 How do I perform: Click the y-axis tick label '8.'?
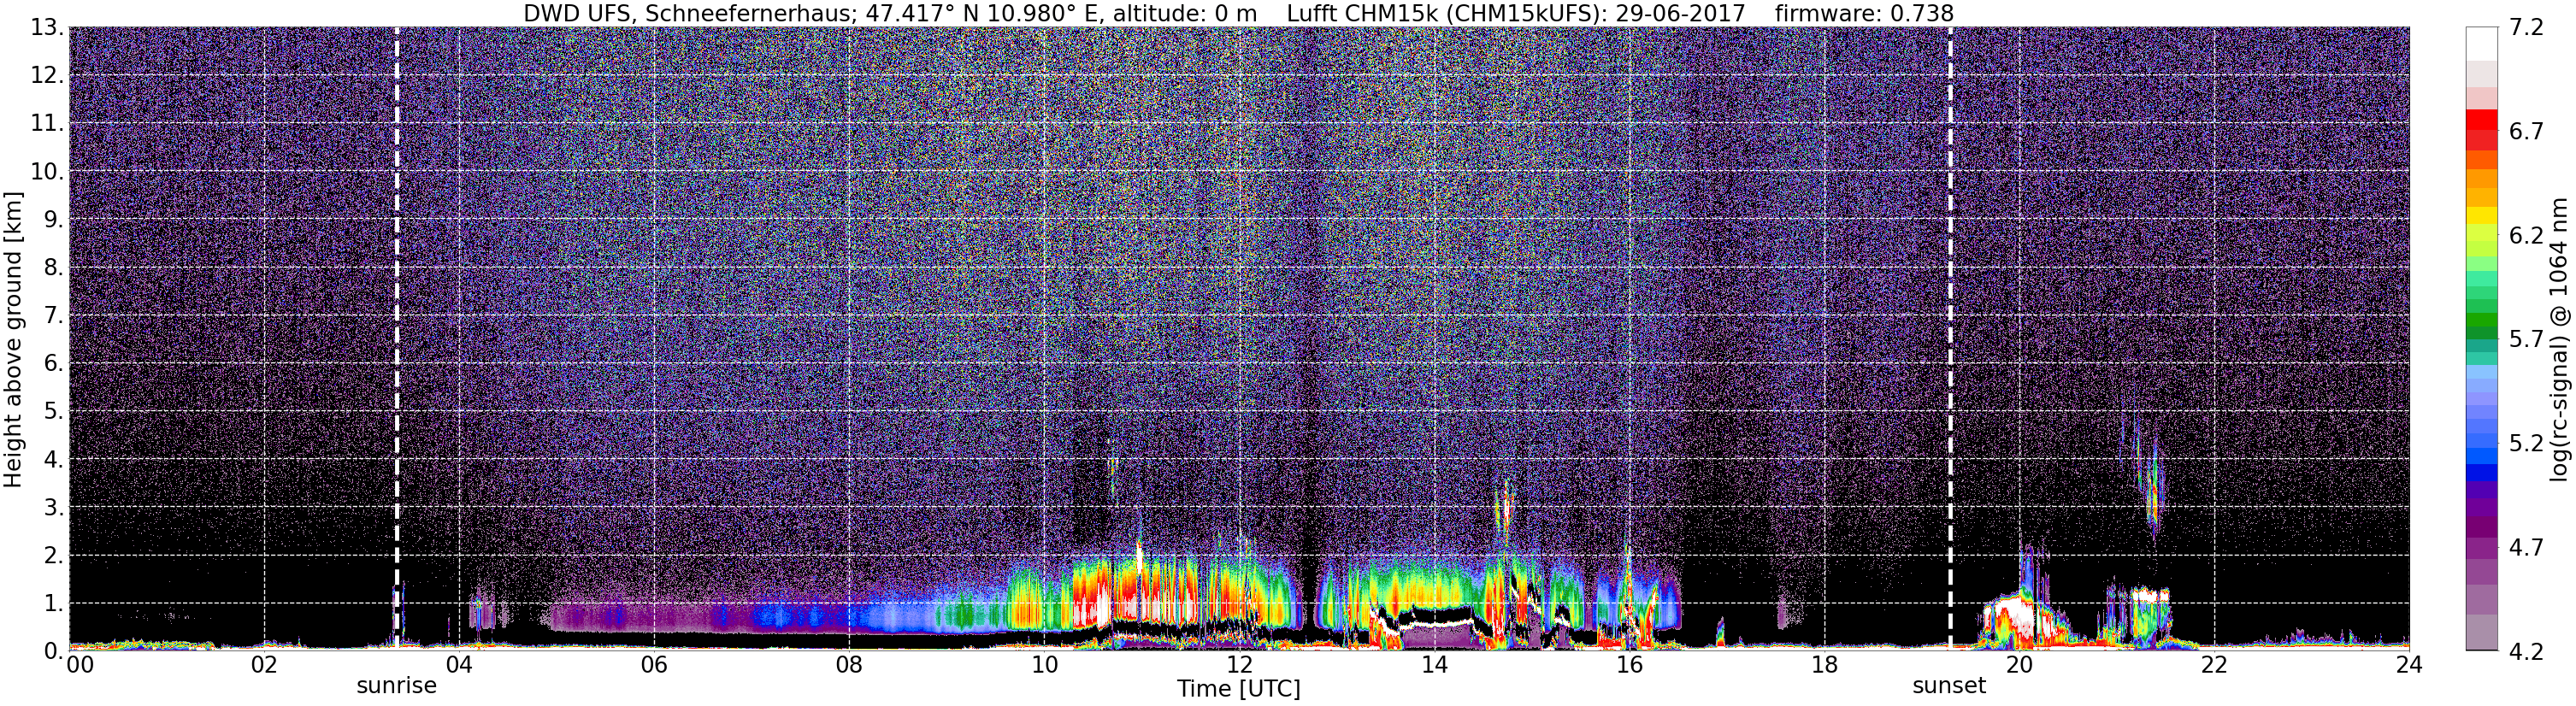click(53, 268)
